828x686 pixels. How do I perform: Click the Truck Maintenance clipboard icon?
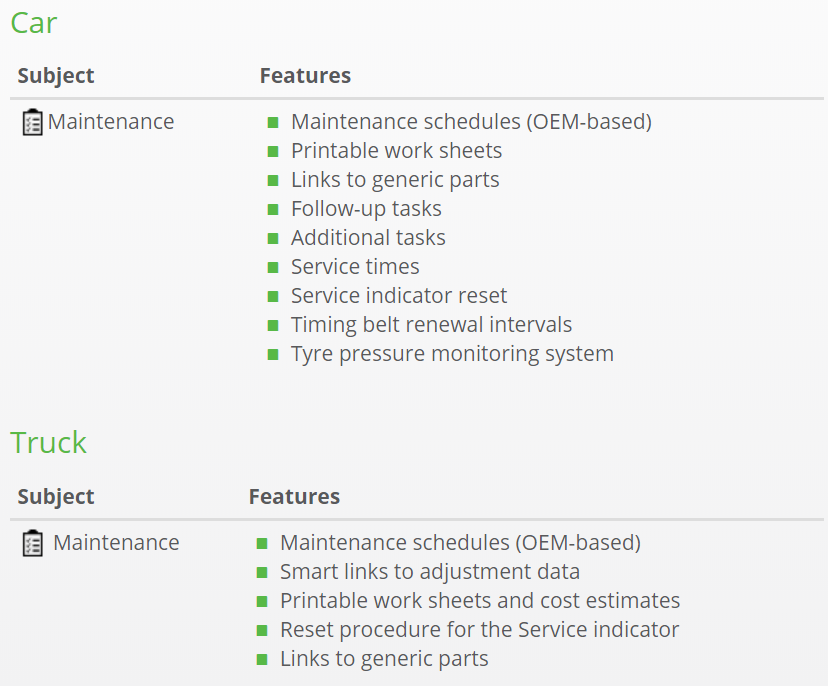[32, 543]
